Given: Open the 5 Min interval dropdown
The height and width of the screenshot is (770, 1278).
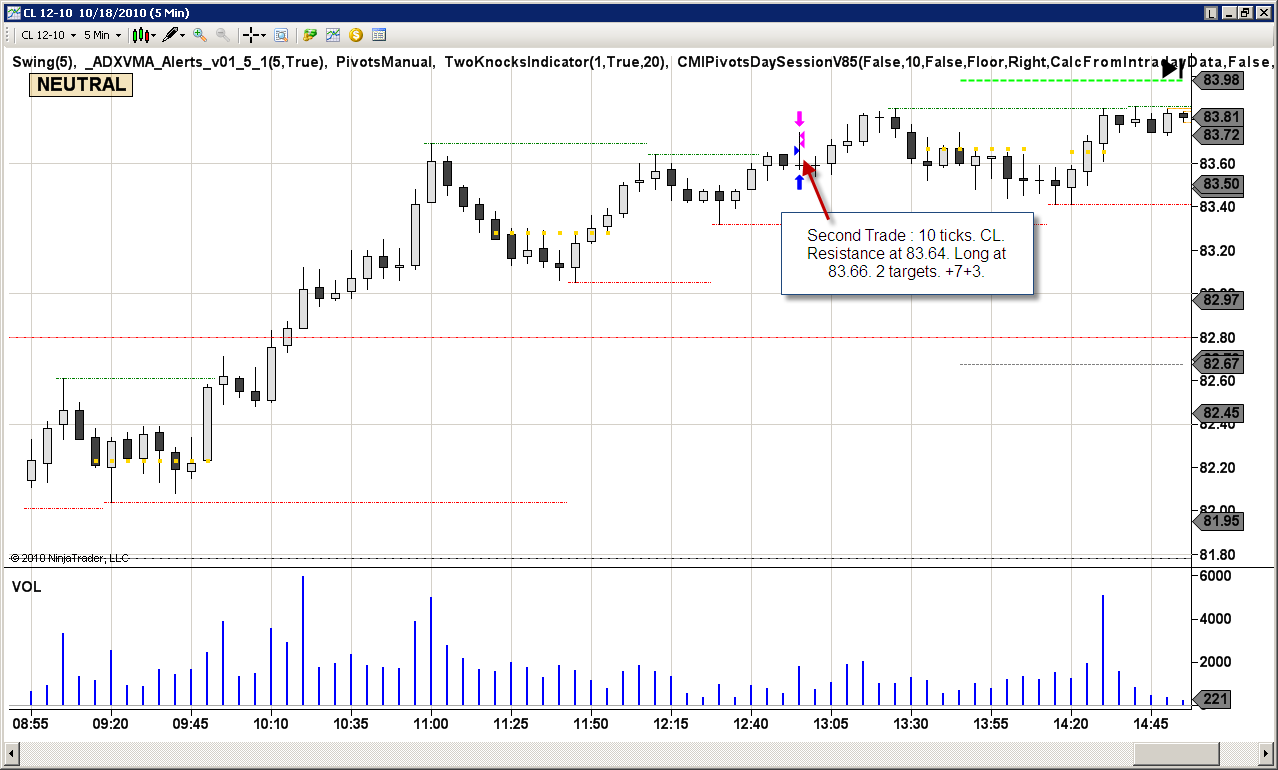Looking at the screenshot, I should pos(102,35).
